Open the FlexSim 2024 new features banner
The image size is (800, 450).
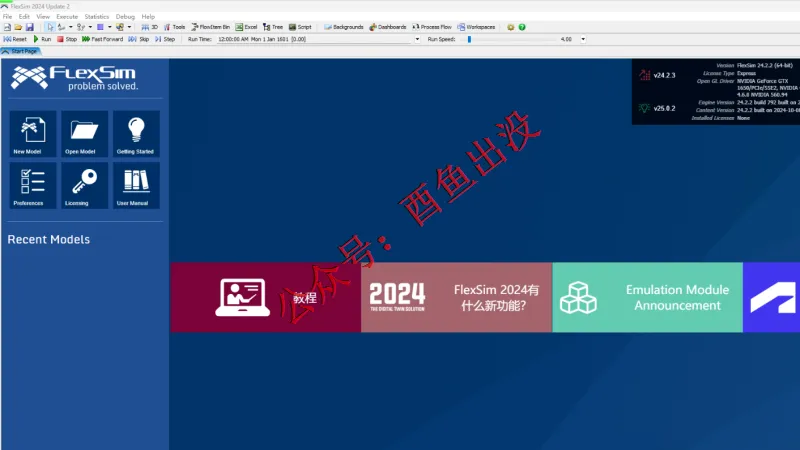coord(457,297)
